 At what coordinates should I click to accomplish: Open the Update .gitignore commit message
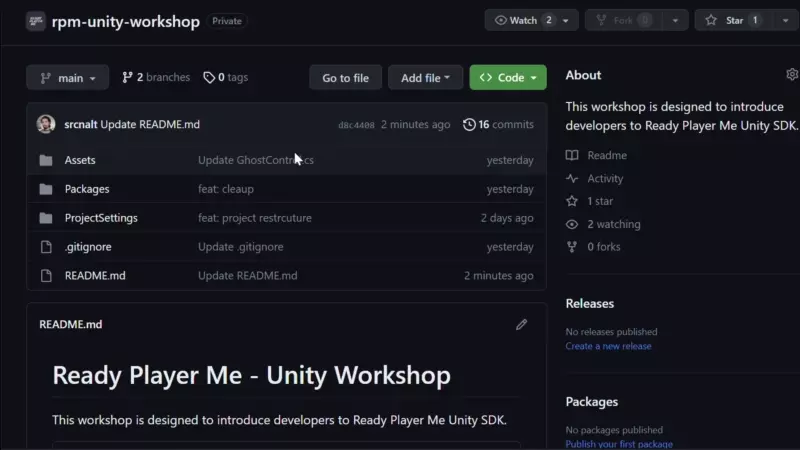click(240, 247)
